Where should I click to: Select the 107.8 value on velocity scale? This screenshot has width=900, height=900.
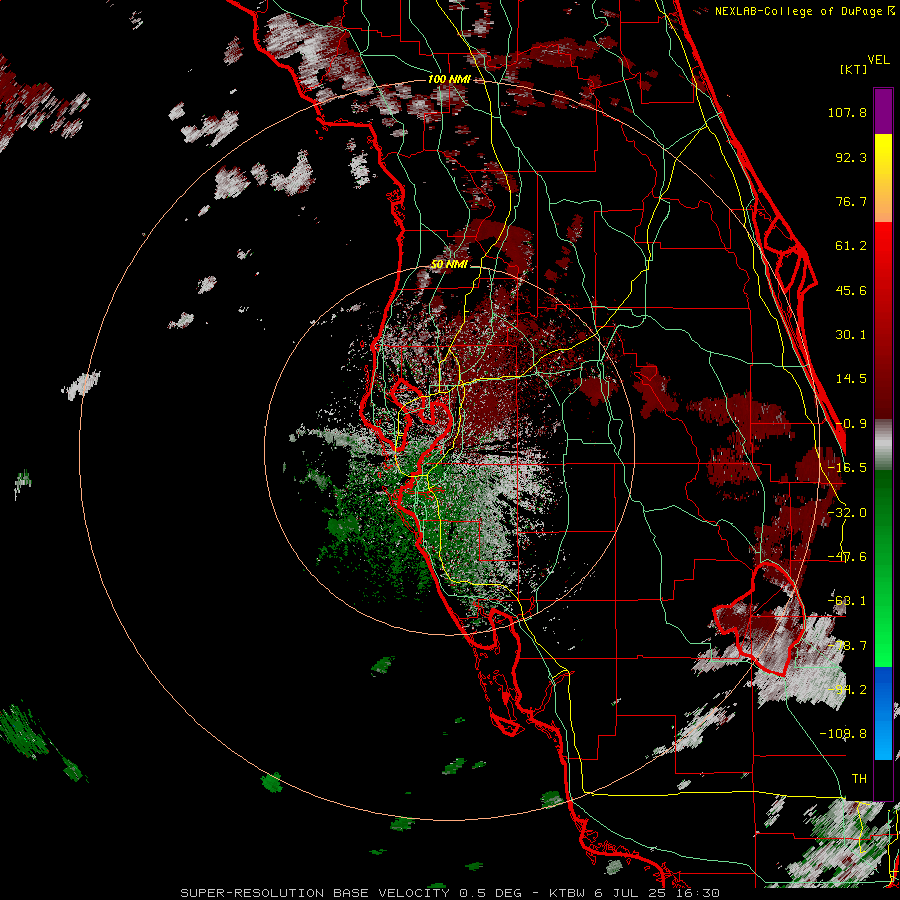pyautogui.click(x=847, y=112)
